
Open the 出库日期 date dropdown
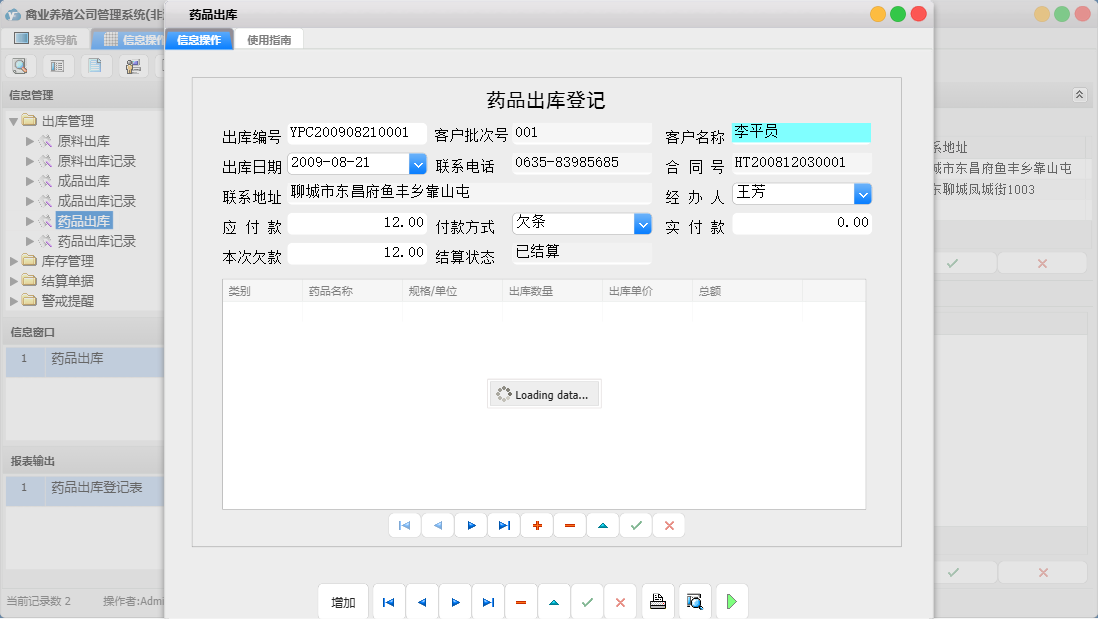click(417, 163)
